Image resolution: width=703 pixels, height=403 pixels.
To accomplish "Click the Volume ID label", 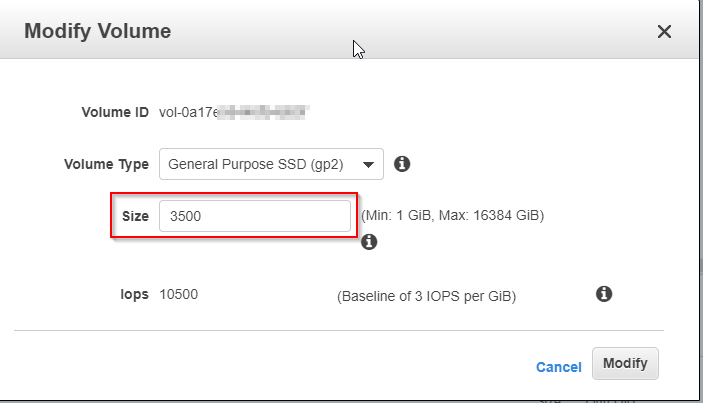I will tap(115, 112).
